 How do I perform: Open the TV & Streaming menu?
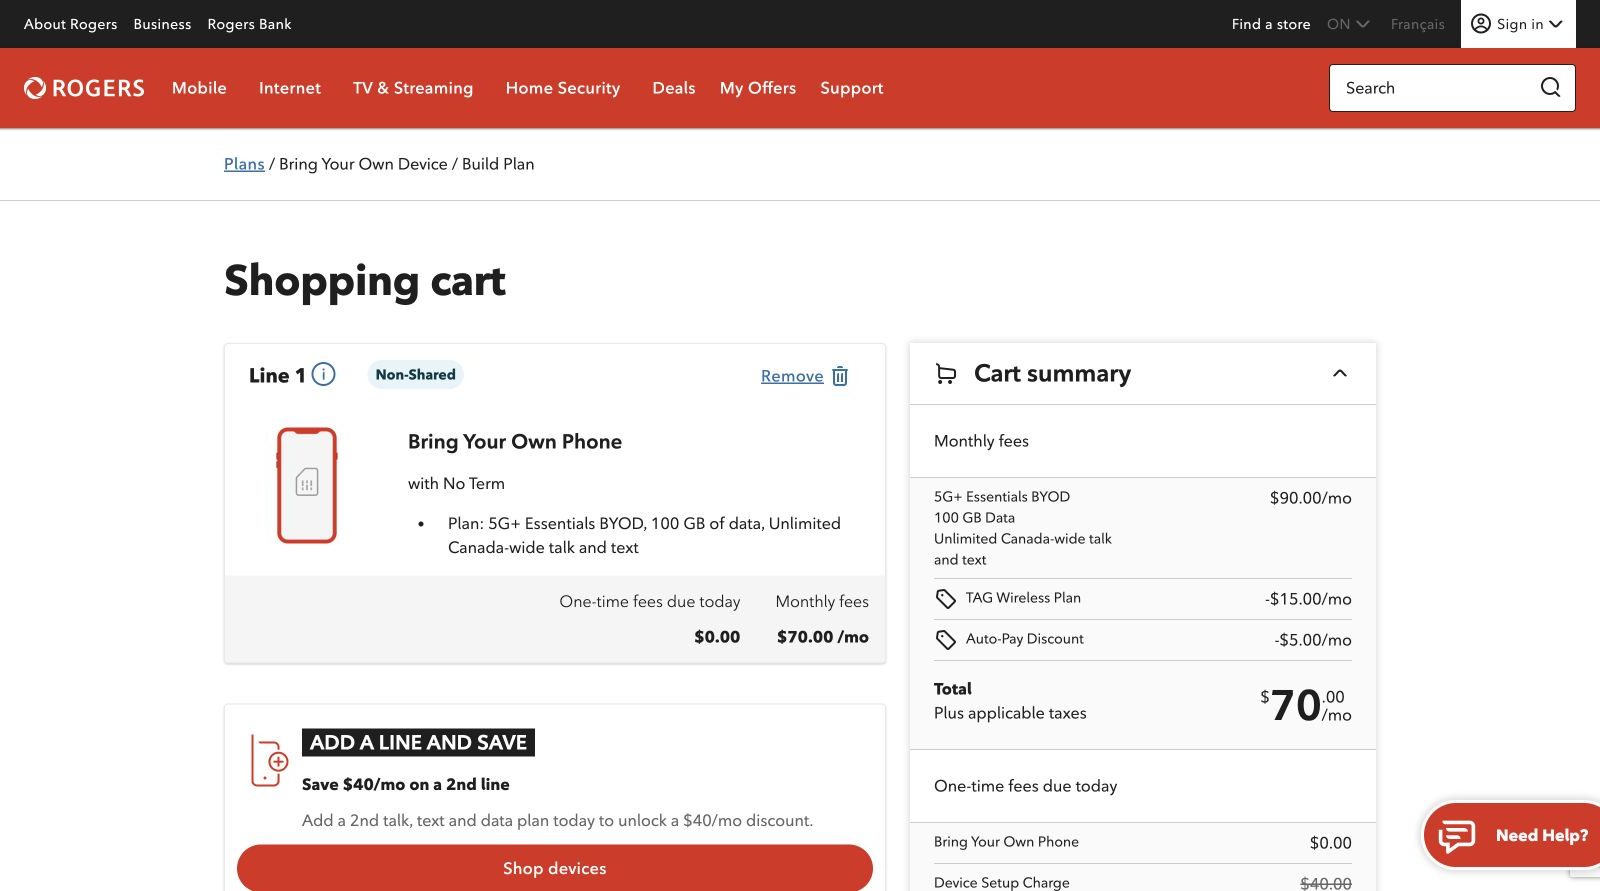pyautogui.click(x=413, y=88)
